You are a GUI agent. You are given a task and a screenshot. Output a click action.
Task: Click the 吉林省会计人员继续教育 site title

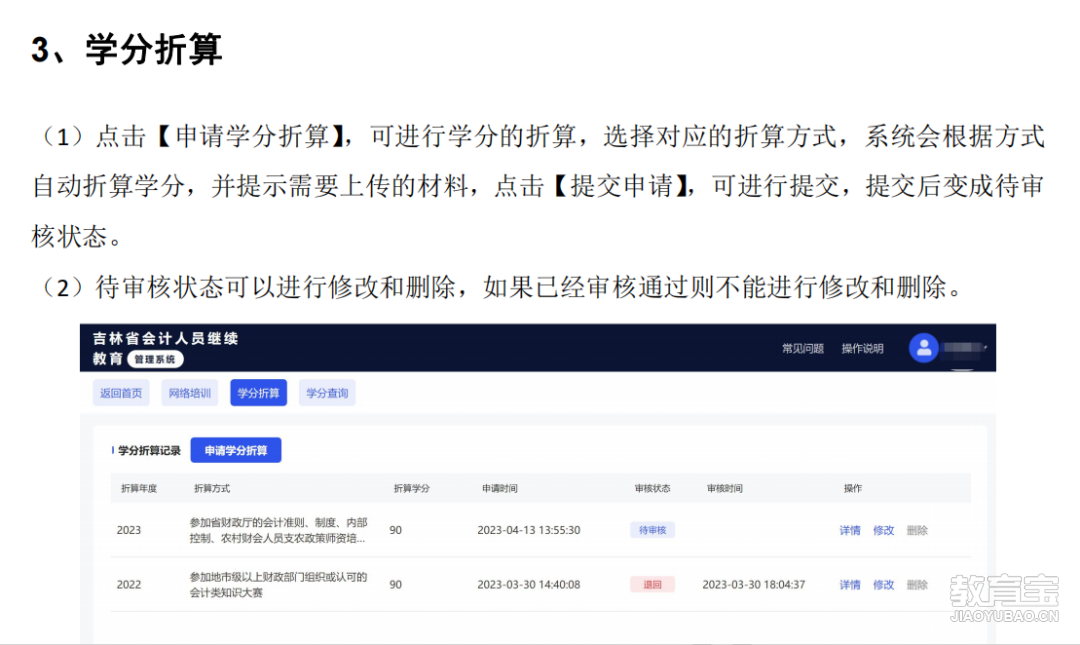pos(165,348)
